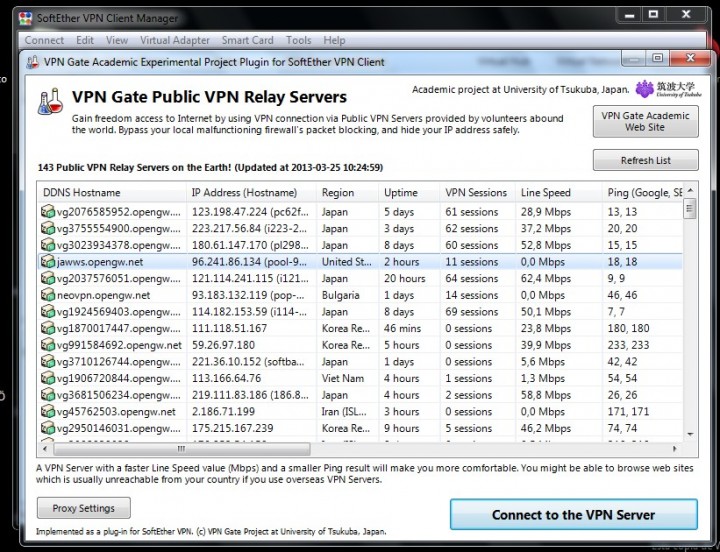This screenshot has height=552, width=720.
Task: Click server icon for vg2950146031.opengw row
Action: click(48, 428)
